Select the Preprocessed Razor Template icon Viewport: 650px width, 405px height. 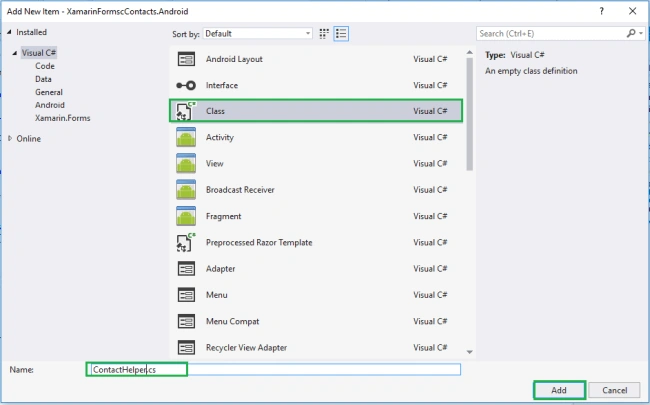click(185, 243)
